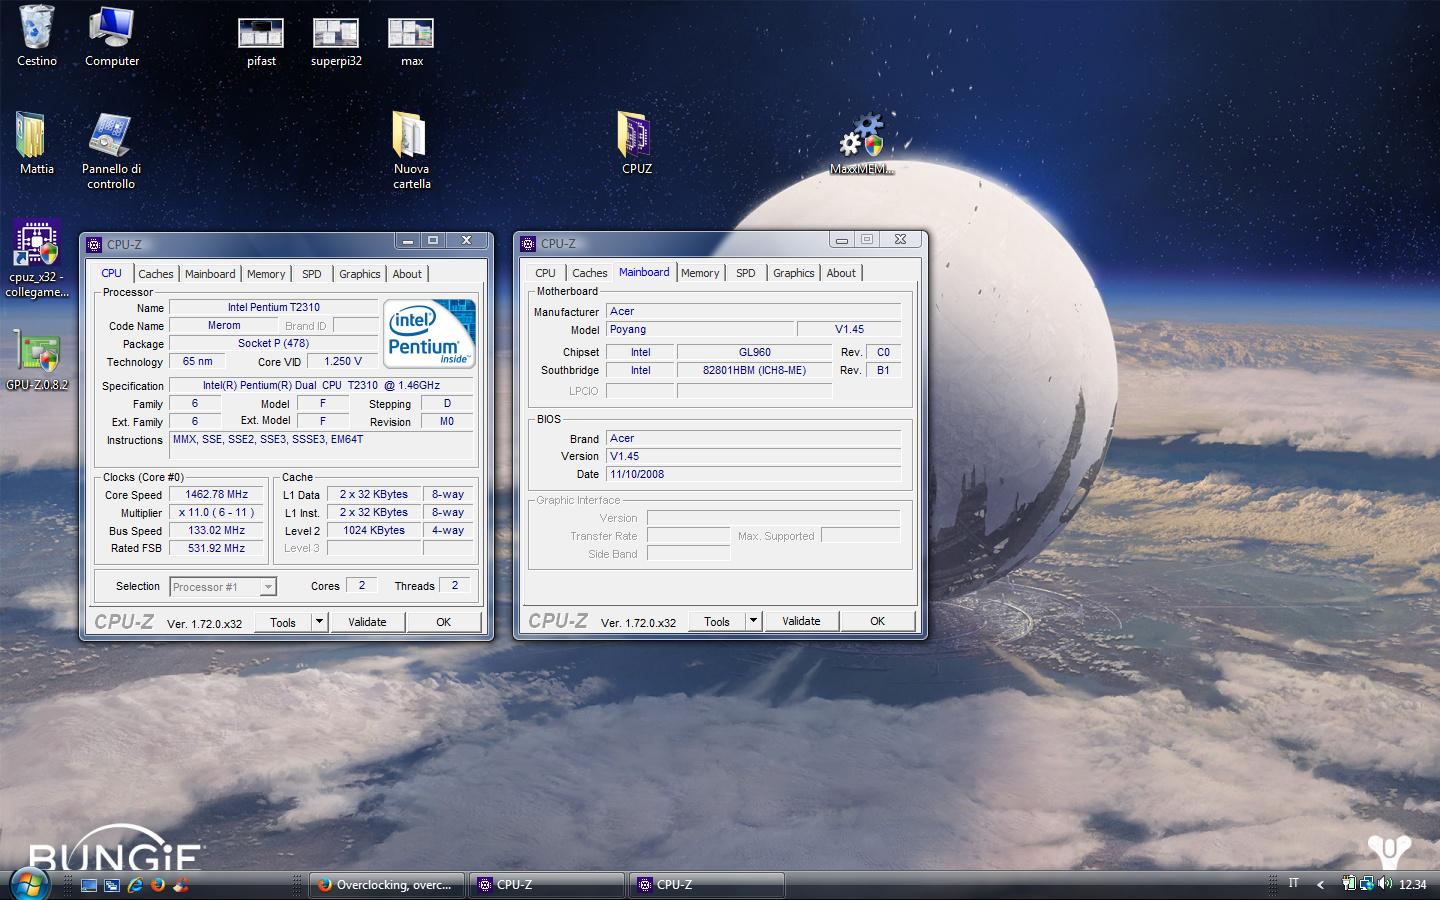Switch to Mainboard tab in left CPU-Z window
The width and height of the screenshot is (1440, 900).
210,274
